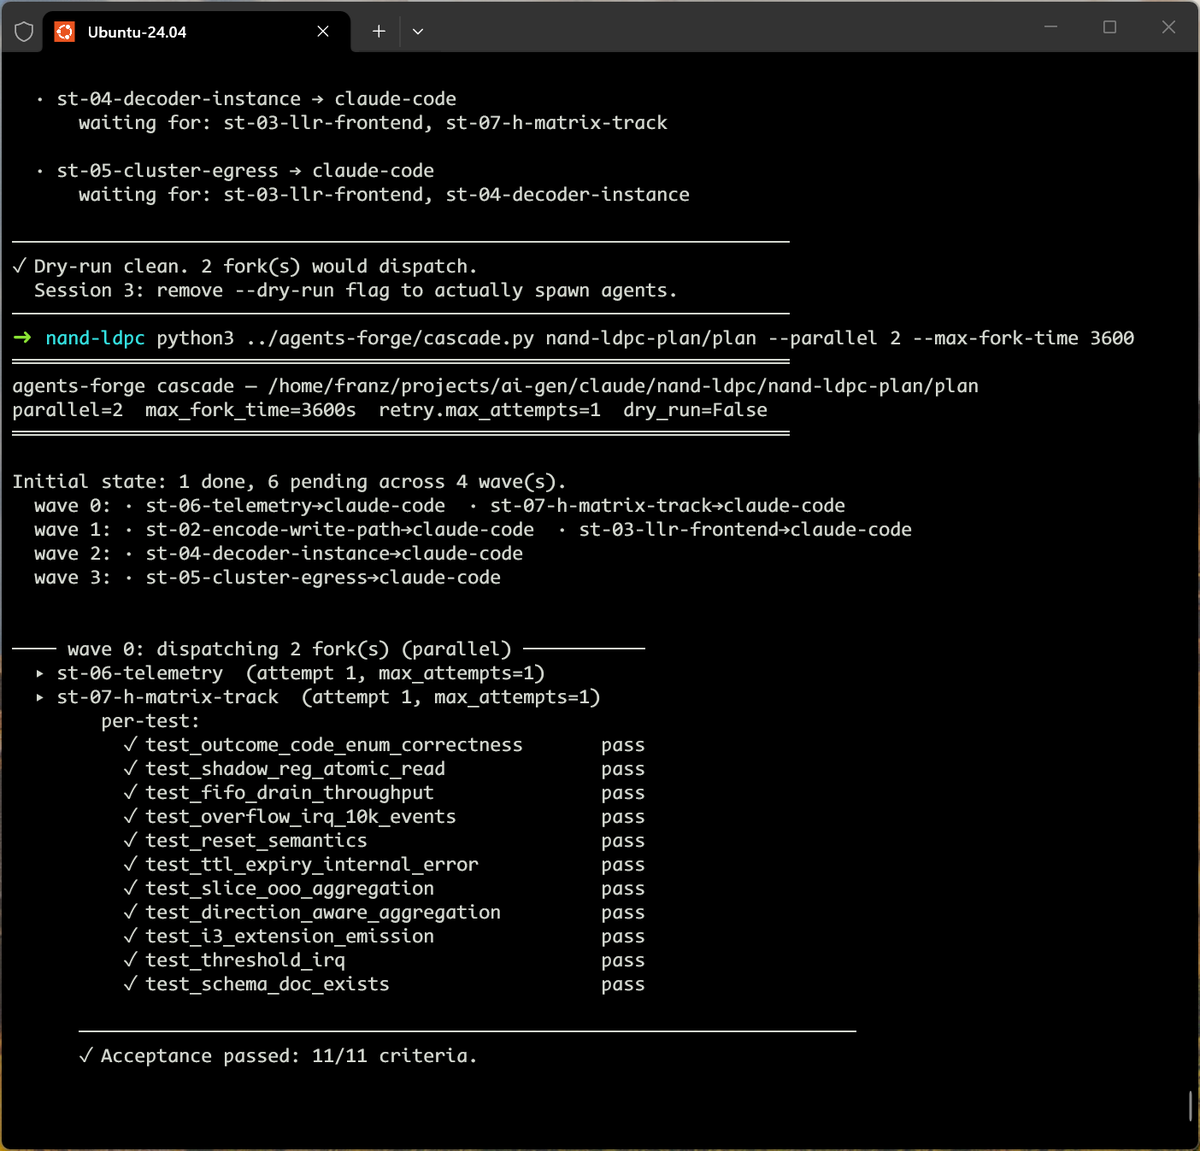Screen dimensions: 1200x1151
Task: Click 'st-06-telemetry→claude-code' in wave 0
Action: coord(296,506)
